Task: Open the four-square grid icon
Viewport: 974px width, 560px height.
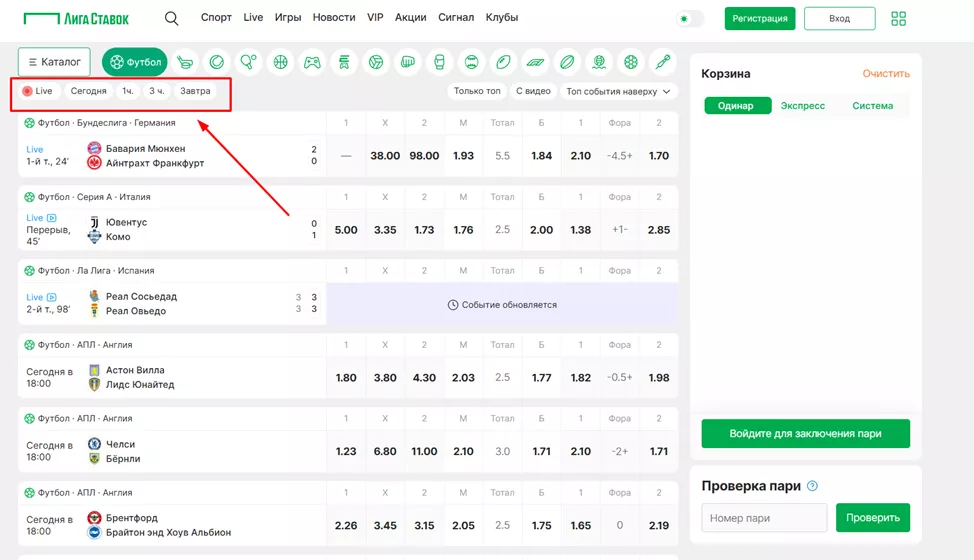Action: (898, 19)
